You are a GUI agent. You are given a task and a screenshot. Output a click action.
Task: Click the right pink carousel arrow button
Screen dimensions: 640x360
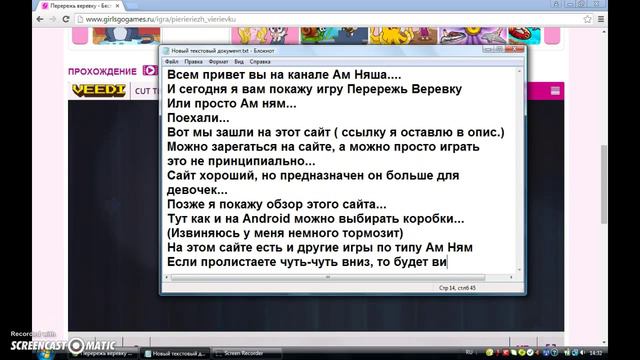tap(552, 36)
